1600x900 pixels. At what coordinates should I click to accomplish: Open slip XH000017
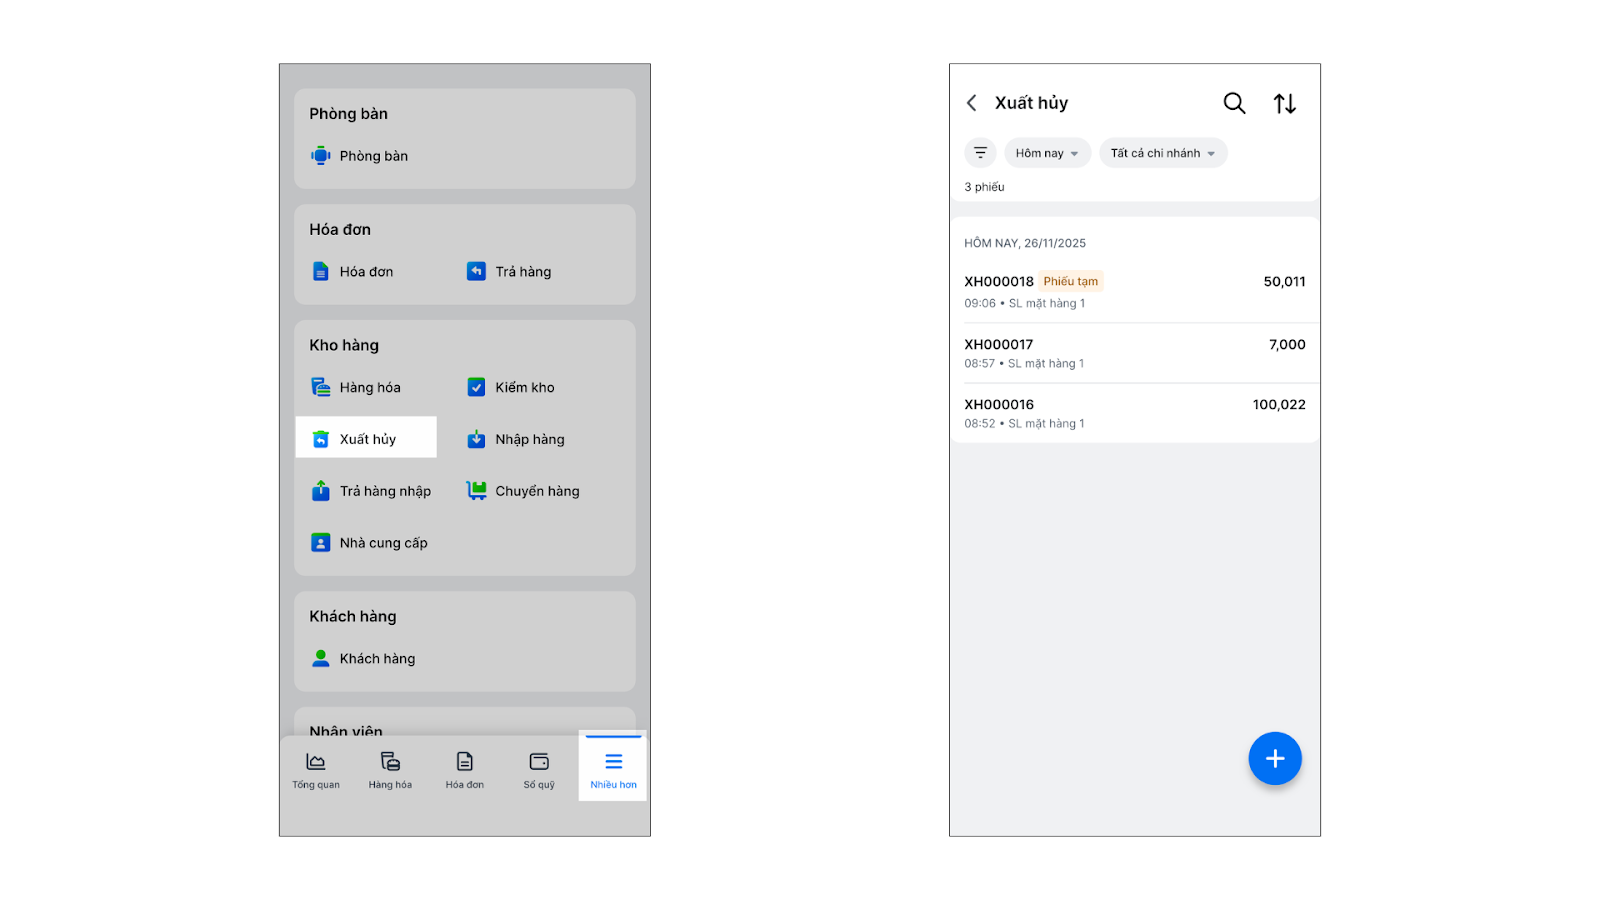point(1134,353)
